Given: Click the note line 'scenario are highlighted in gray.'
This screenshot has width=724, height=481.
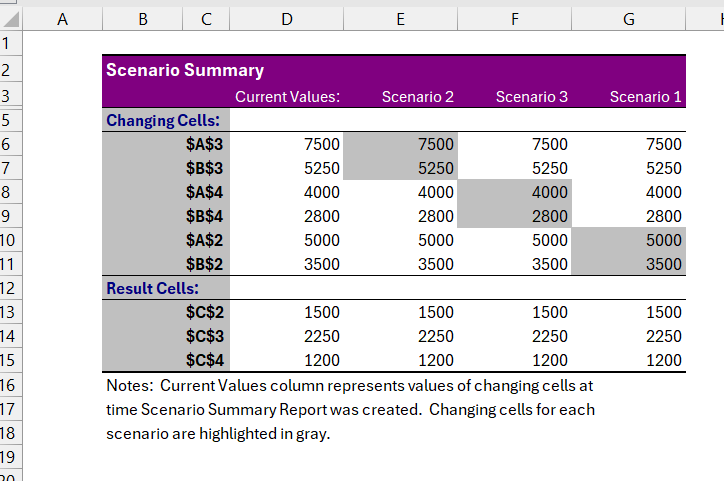Looking at the screenshot, I should [x=218, y=433].
